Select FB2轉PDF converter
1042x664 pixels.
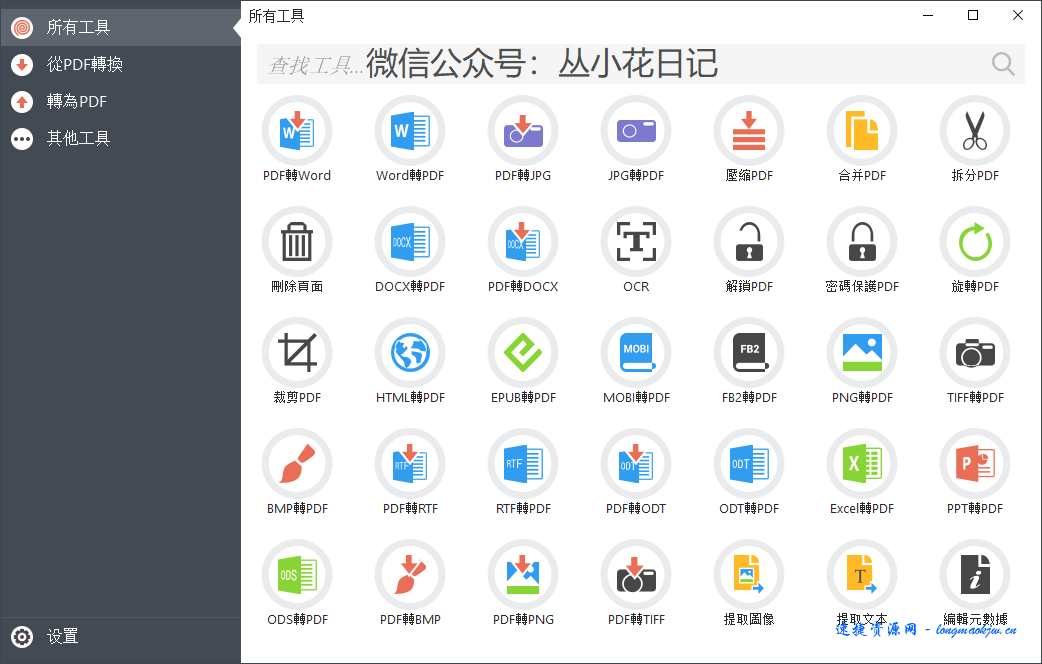click(749, 353)
